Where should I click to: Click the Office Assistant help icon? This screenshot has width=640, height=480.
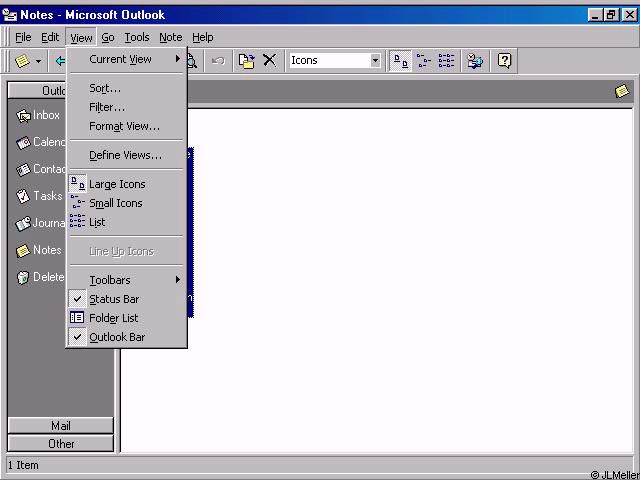[504, 61]
